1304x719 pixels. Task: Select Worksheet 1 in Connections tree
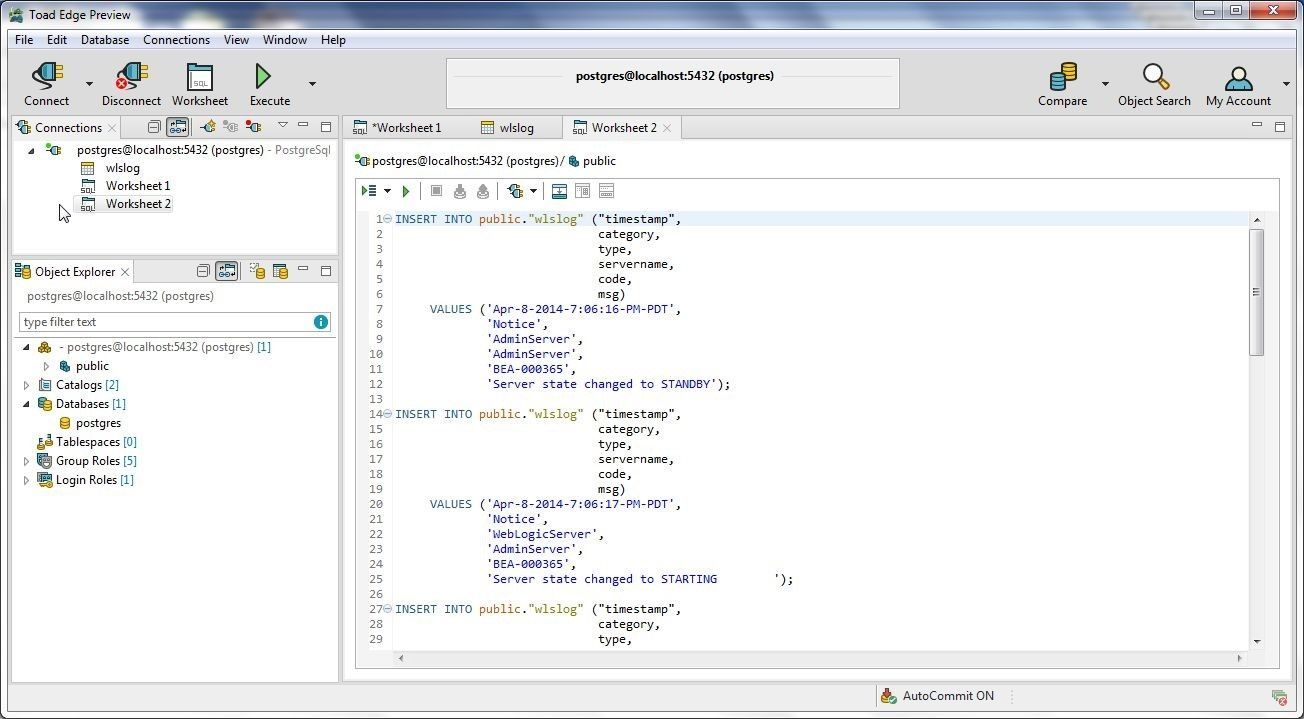tap(138, 186)
